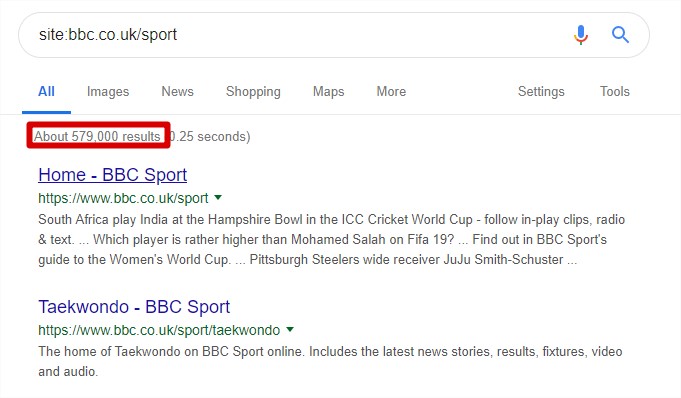
Task: Open the Settings menu
Action: 541,92
